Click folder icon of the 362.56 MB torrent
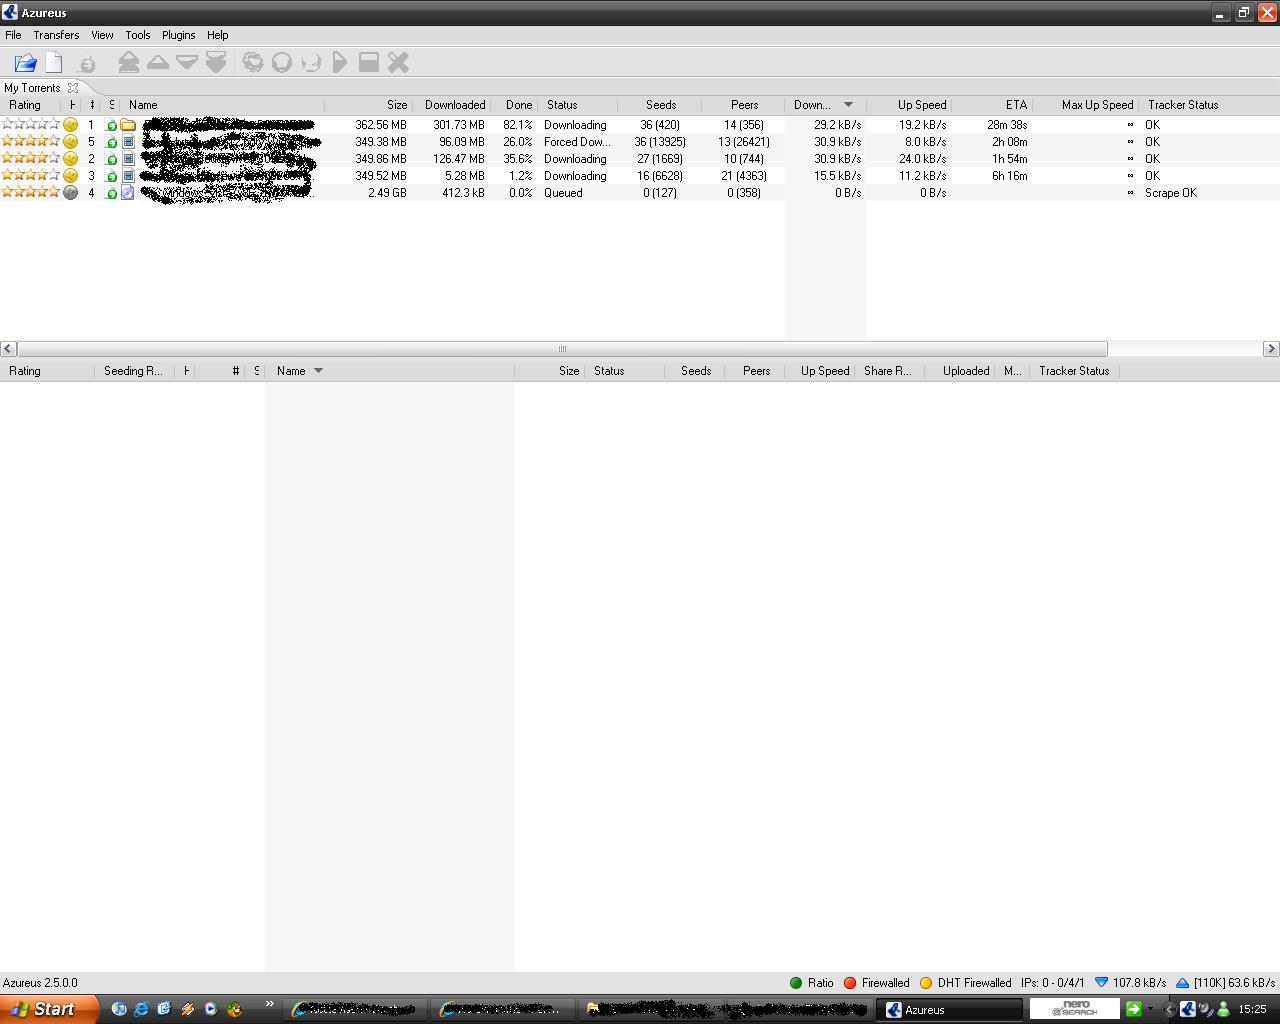 tap(128, 125)
